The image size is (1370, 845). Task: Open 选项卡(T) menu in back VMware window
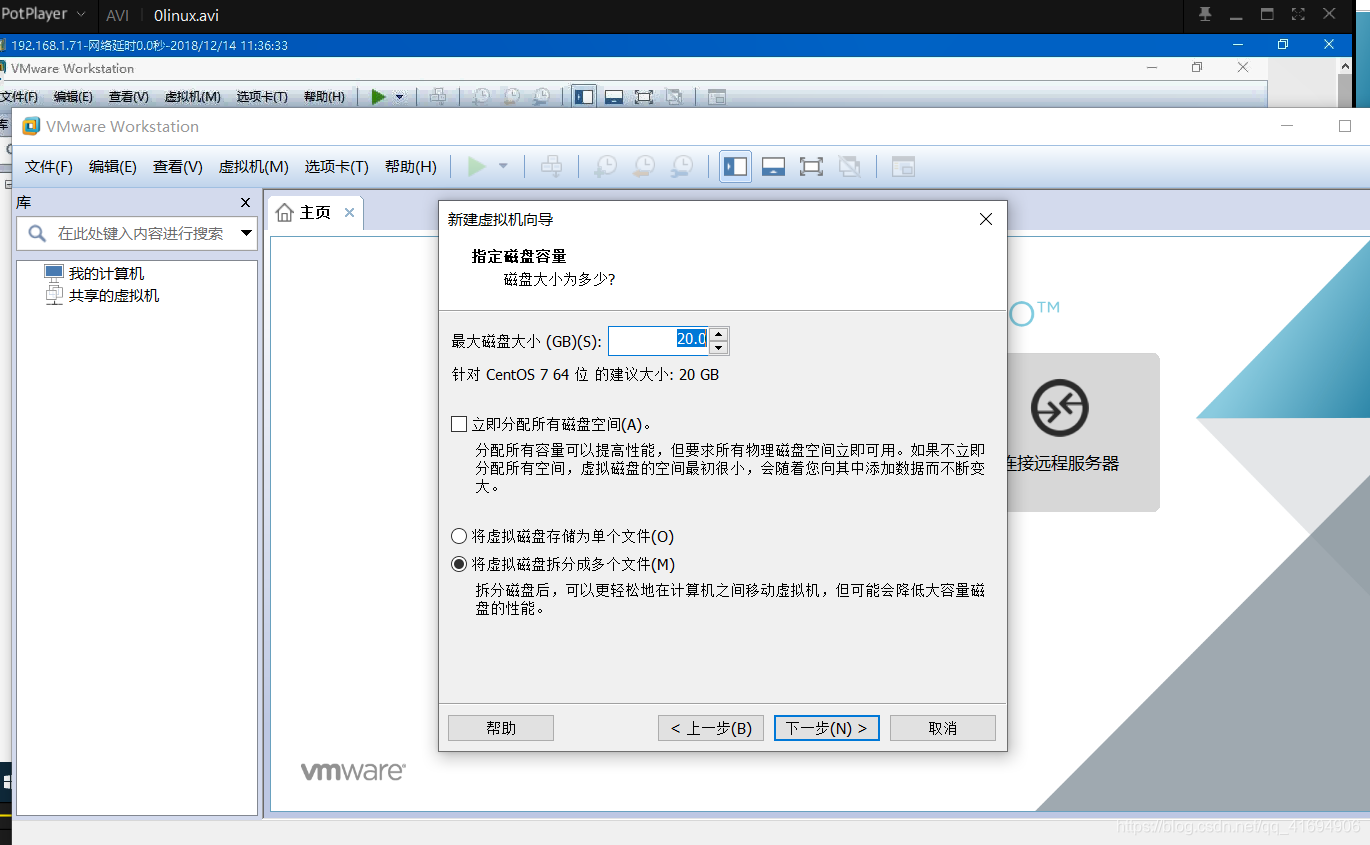pos(262,97)
